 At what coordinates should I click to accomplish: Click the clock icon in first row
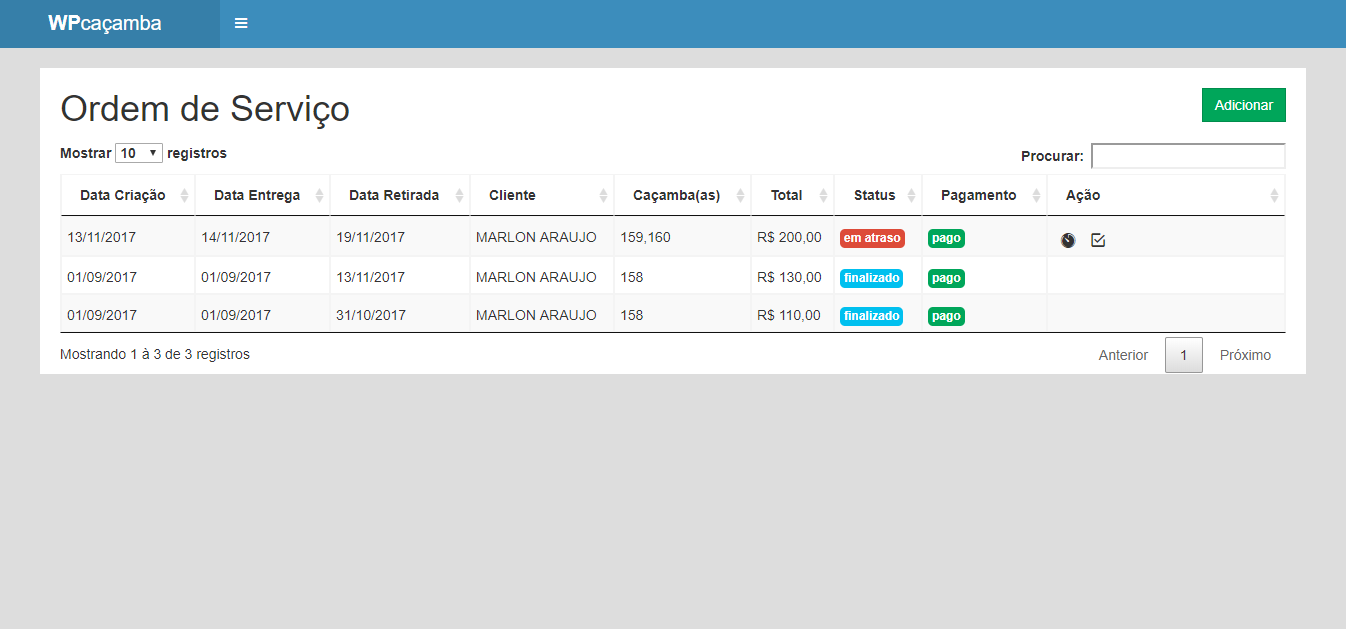tap(1068, 240)
